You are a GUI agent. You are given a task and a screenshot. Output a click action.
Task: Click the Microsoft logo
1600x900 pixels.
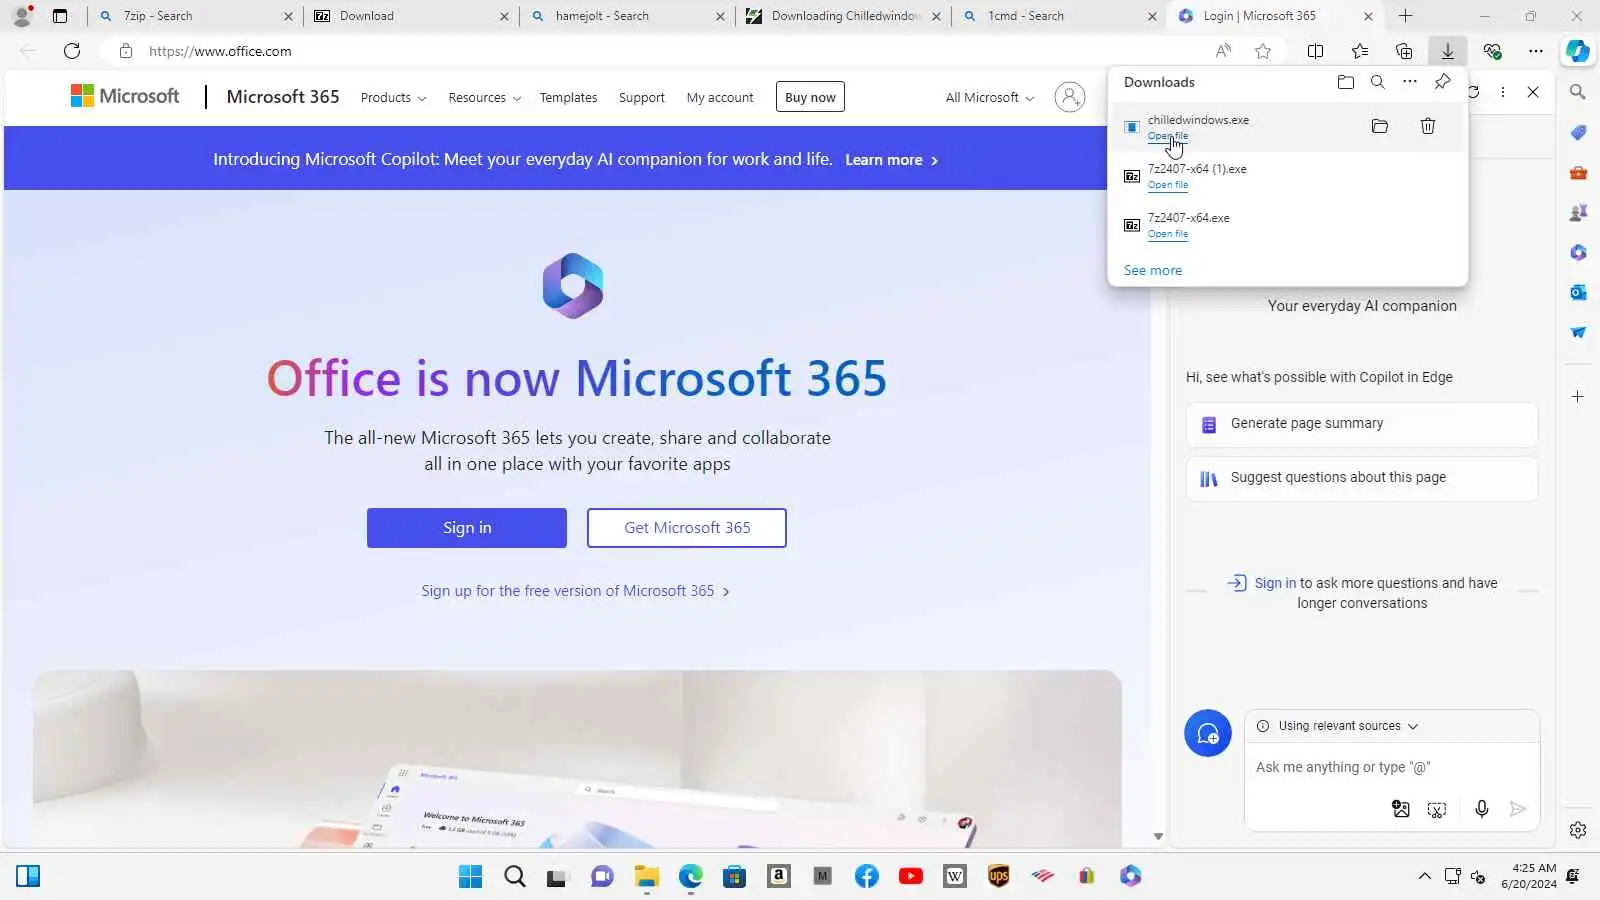(125, 96)
